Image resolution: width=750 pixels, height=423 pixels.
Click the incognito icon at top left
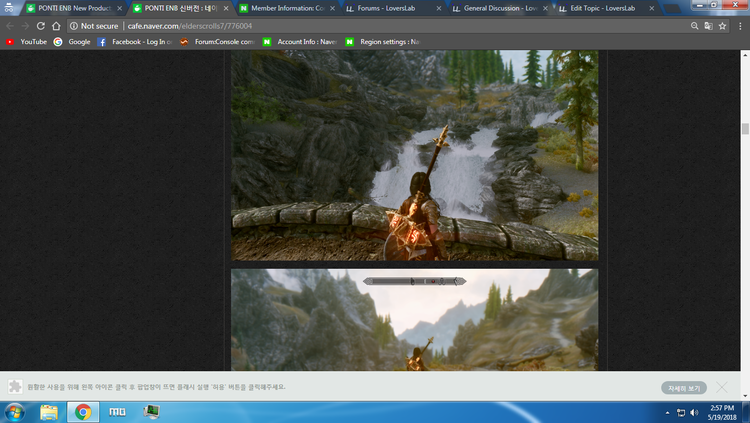pyautogui.click(x=9, y=7)
